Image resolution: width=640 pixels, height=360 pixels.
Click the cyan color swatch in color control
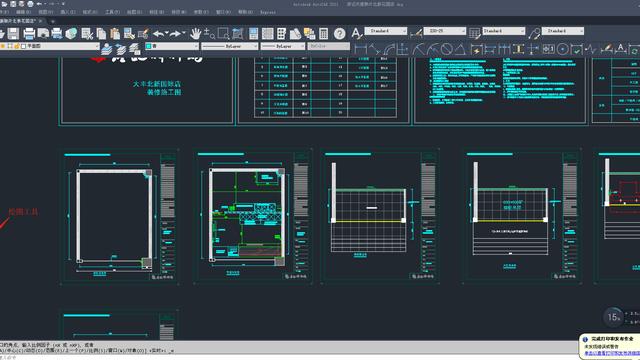[x=149, y=46]
